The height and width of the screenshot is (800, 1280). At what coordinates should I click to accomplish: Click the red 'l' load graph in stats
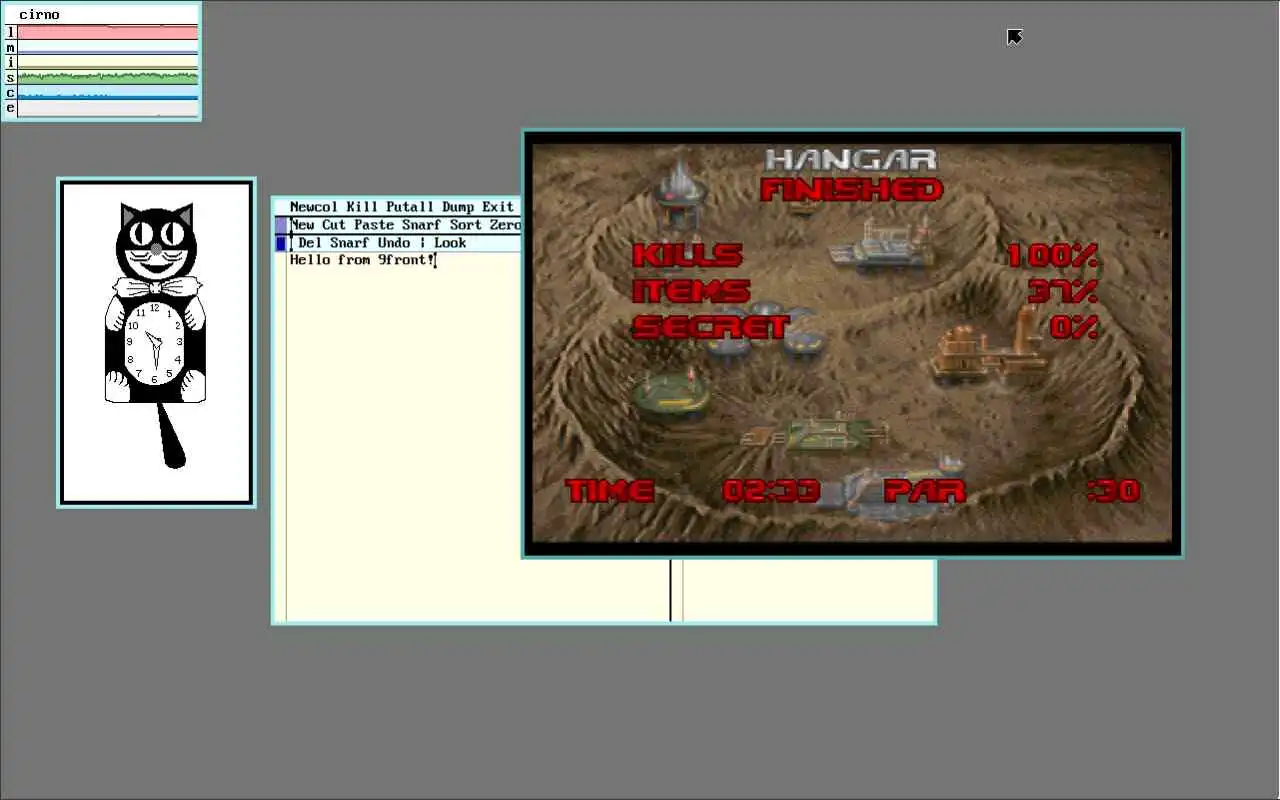coord(108,32)
